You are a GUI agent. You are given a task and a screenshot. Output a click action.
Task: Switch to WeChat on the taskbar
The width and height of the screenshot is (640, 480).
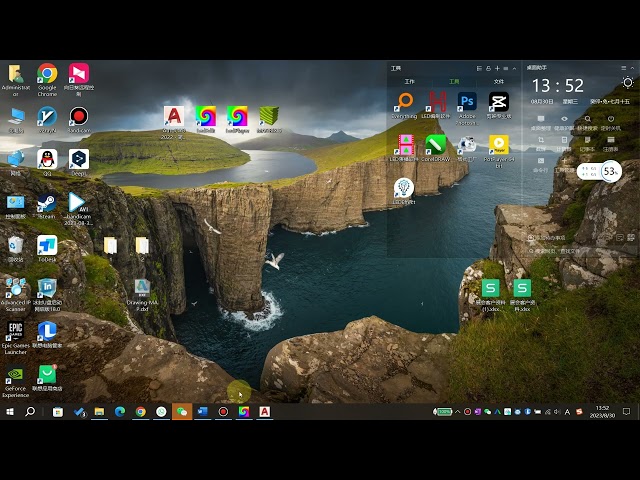(x=182, y=412)
